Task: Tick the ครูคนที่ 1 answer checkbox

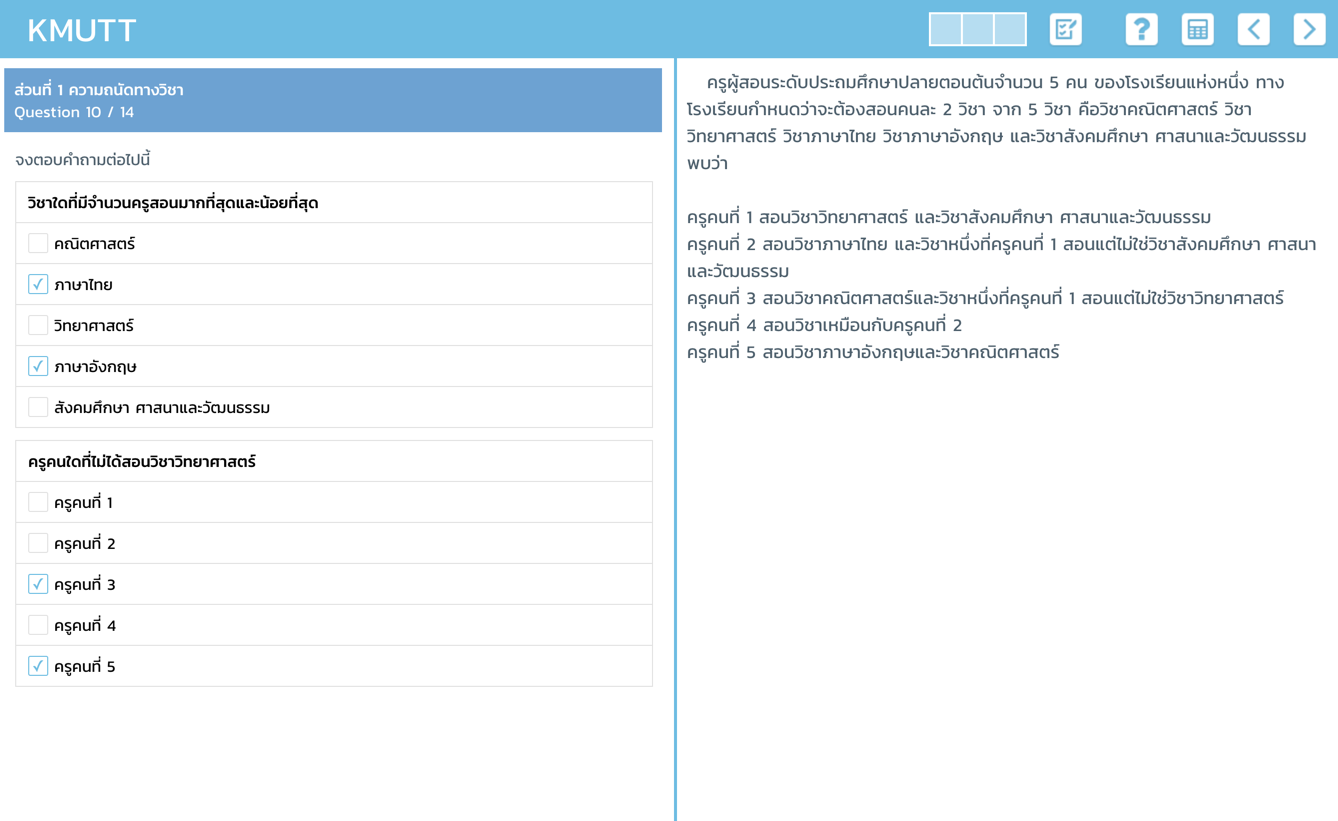Action: click(38, 502)
